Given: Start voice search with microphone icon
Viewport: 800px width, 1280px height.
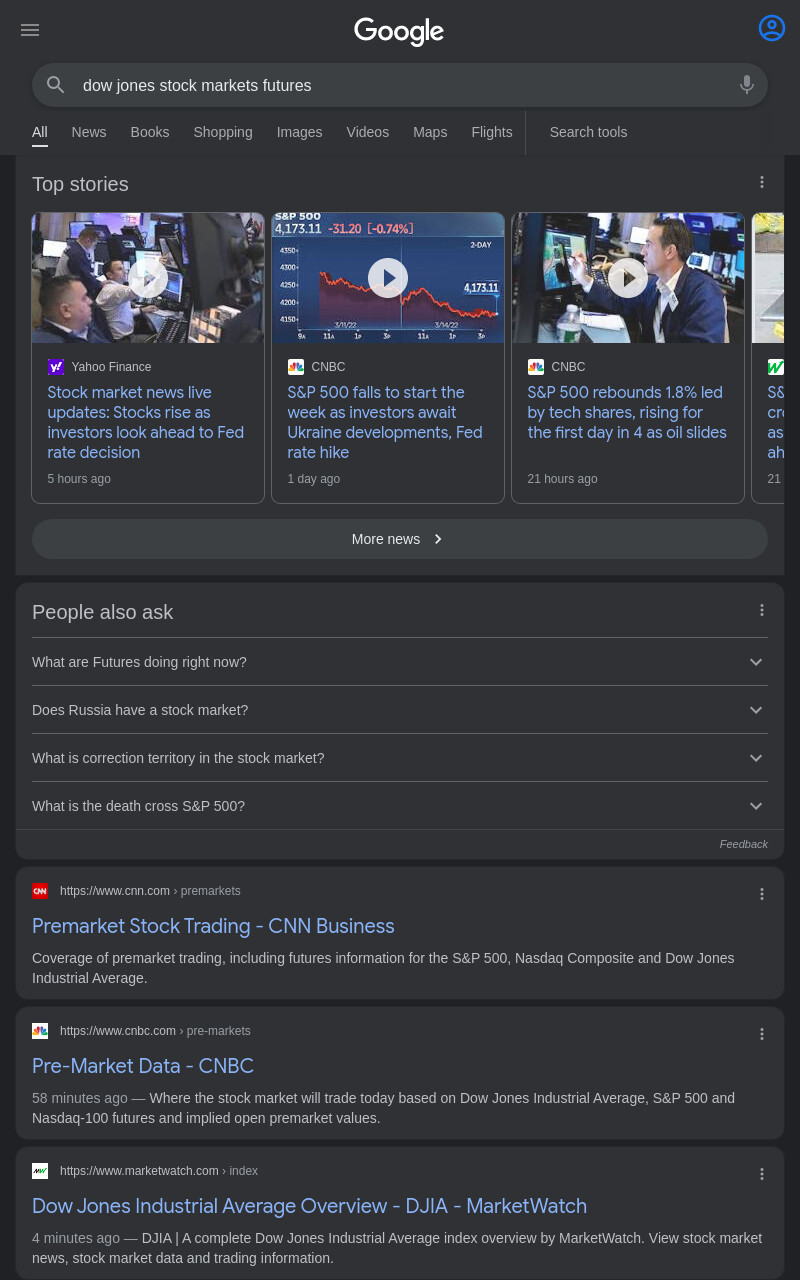Looking at the screenshot, I should pyautogui.click(x=747, y=85).
